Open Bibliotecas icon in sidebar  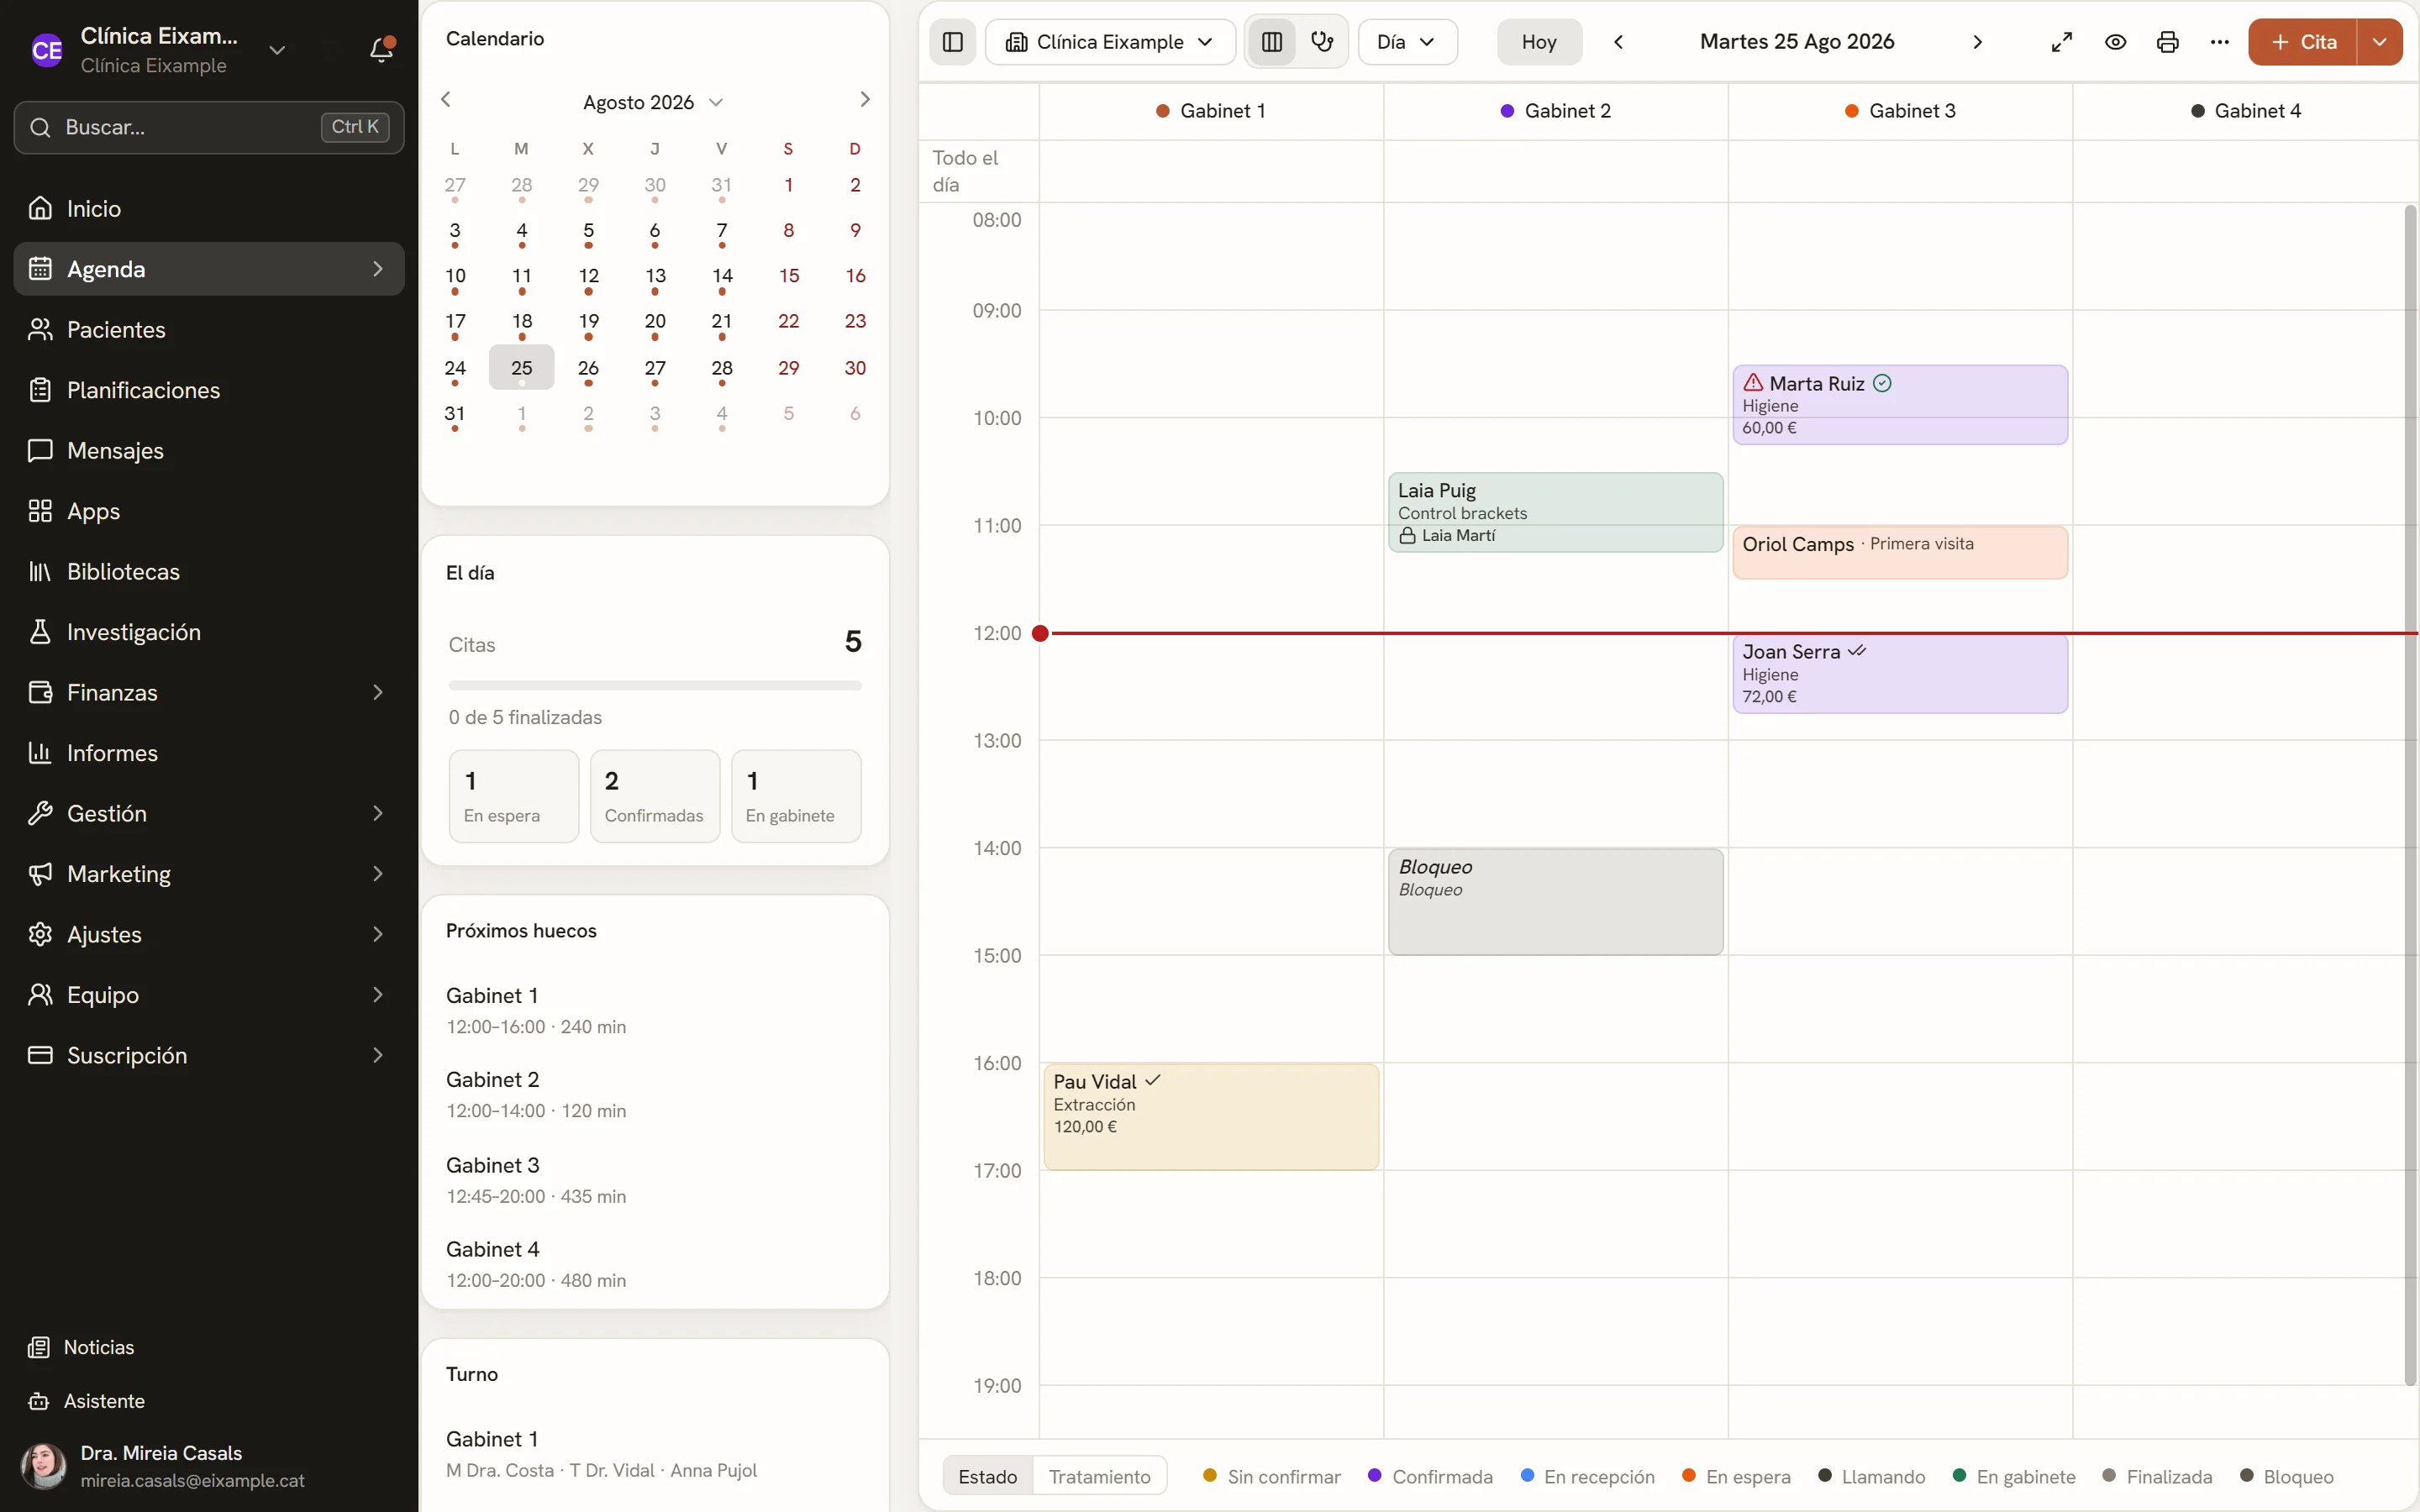pos(40,571)
